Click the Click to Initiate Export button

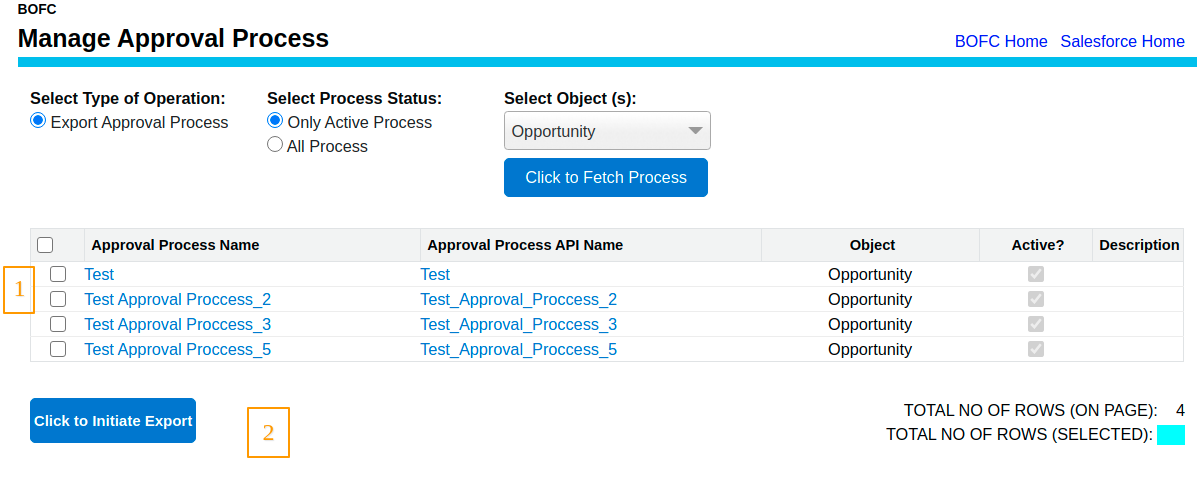(113, 421)
